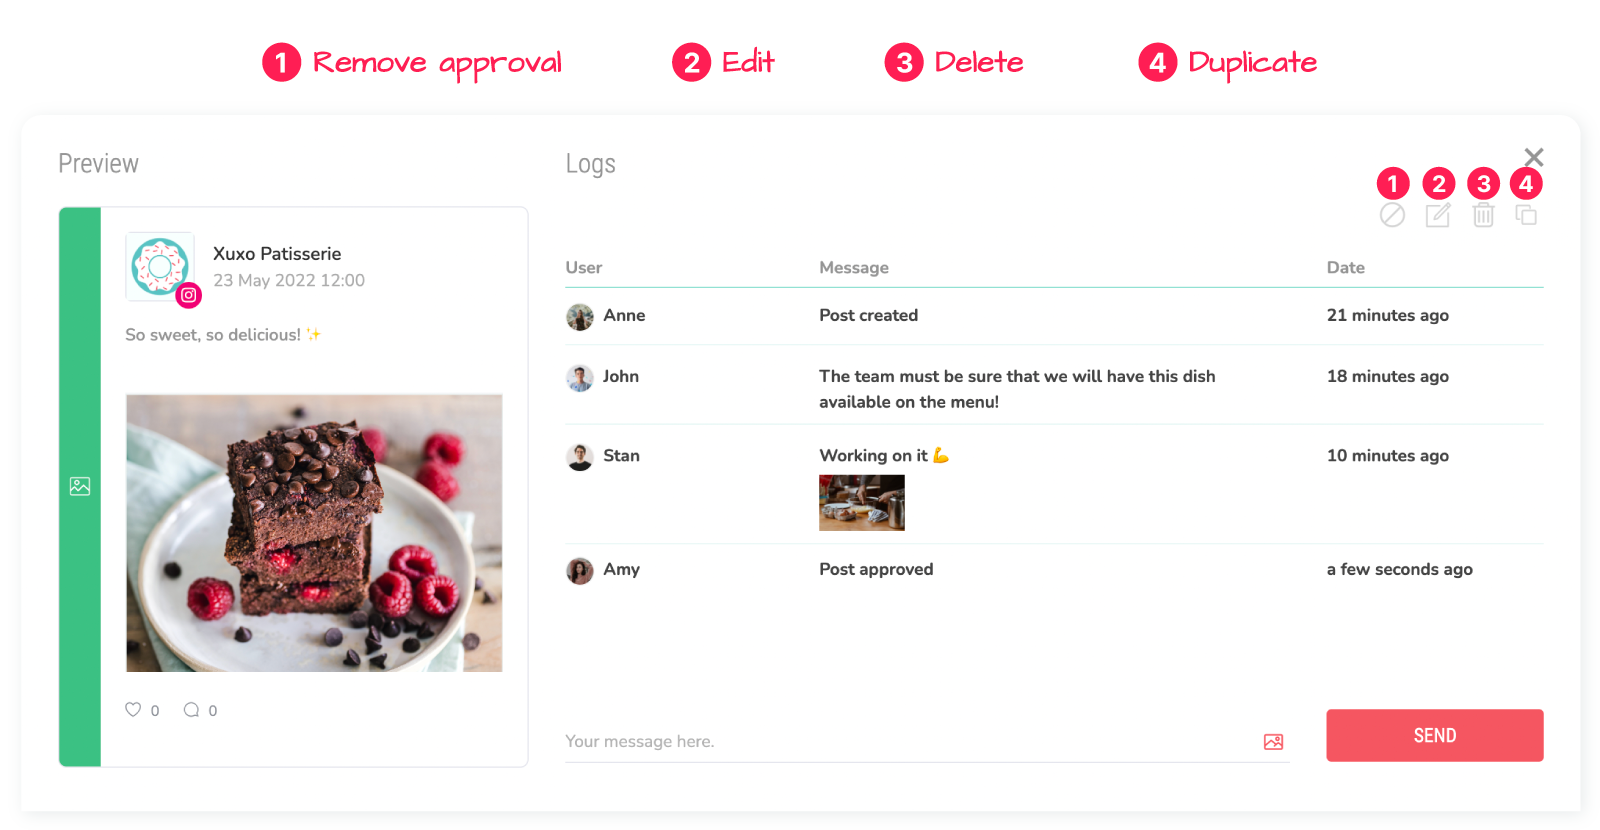Close the logs dialog with the X
This screenshot has height=830, width=1600.
click(1534, 157)
